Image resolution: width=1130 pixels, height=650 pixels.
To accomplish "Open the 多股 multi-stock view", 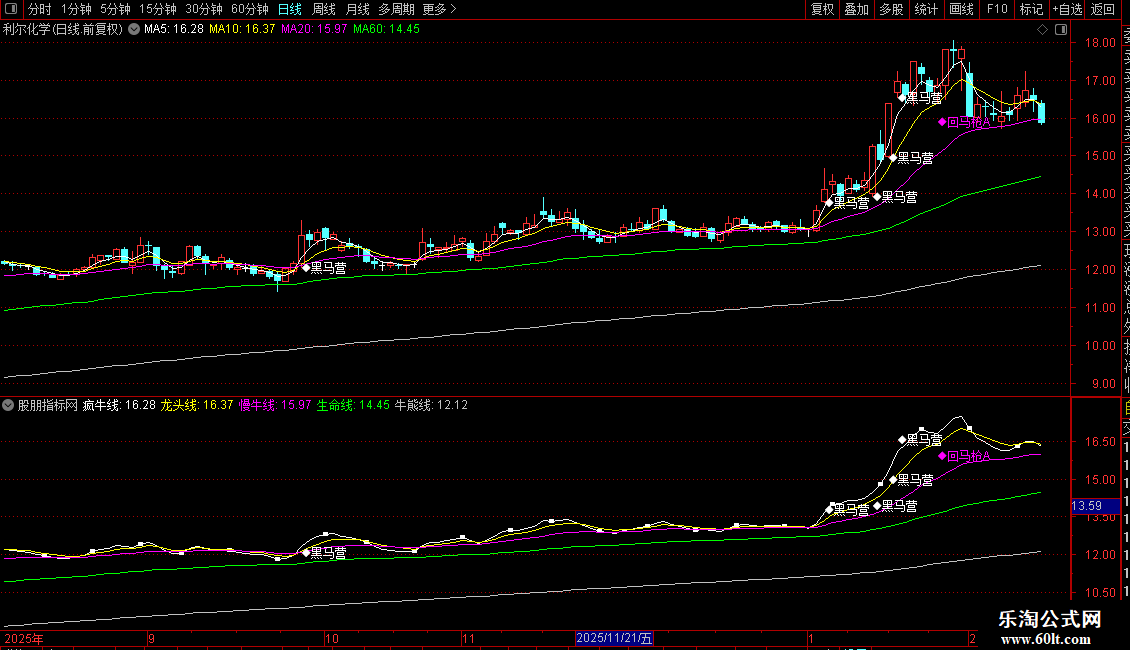I will coord(891,9).
